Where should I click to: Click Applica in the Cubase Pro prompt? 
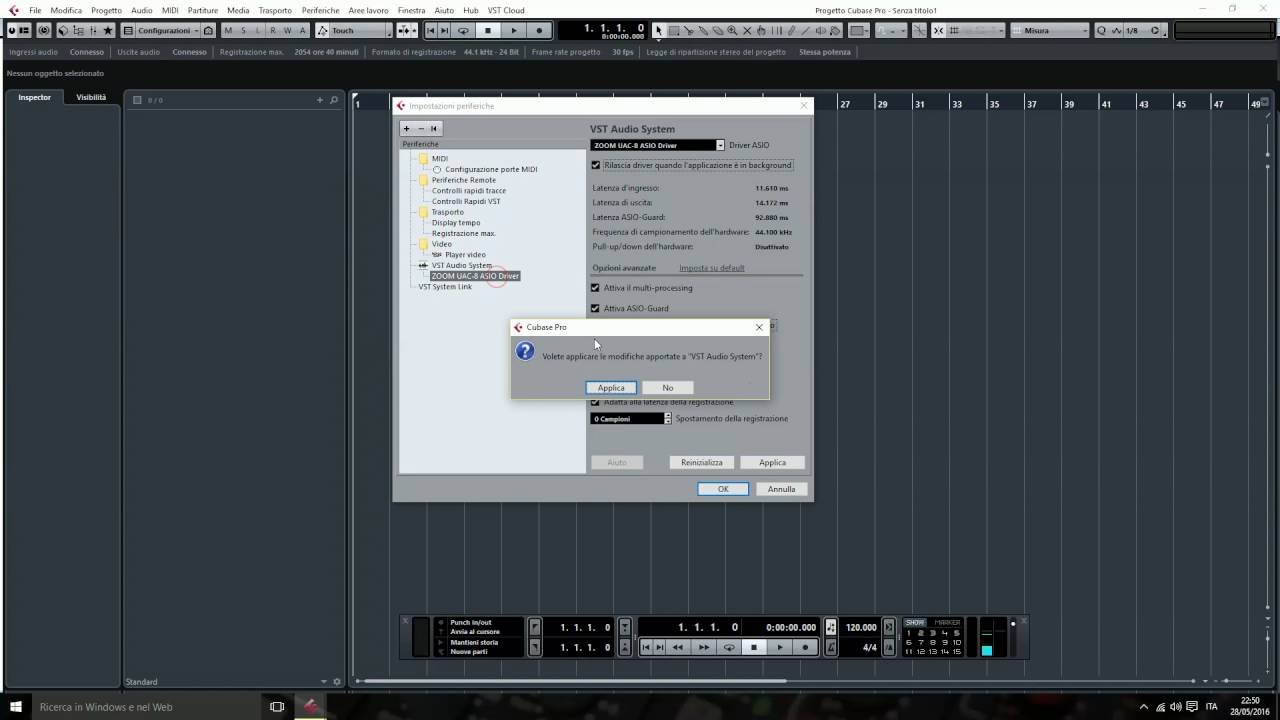tap(611, 387)
